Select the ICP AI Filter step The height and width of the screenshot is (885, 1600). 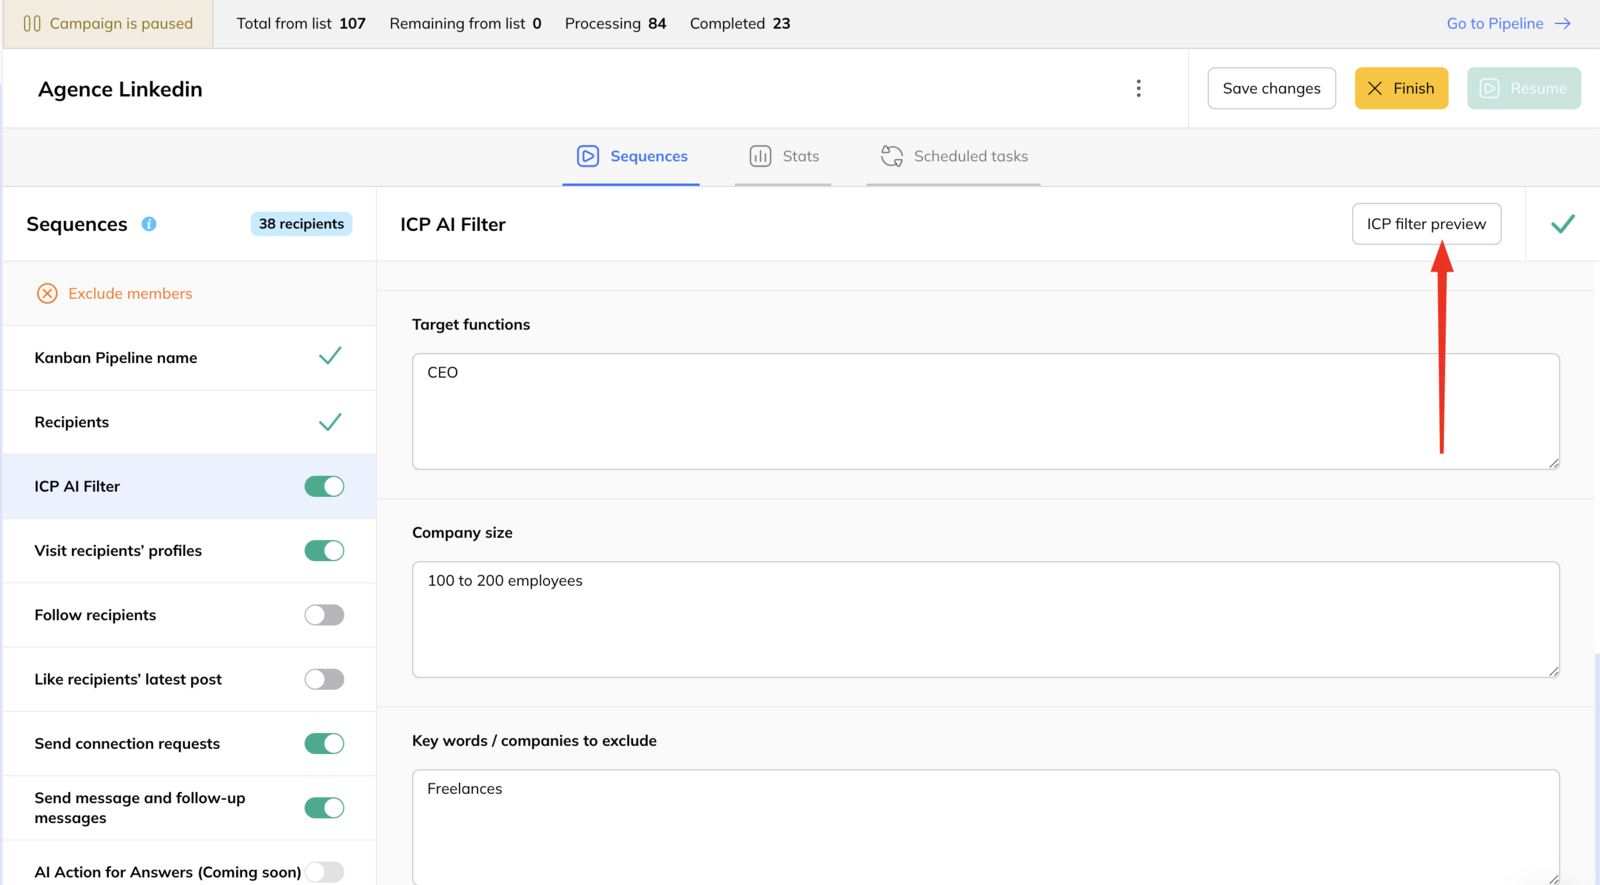[x=189, y=486]
